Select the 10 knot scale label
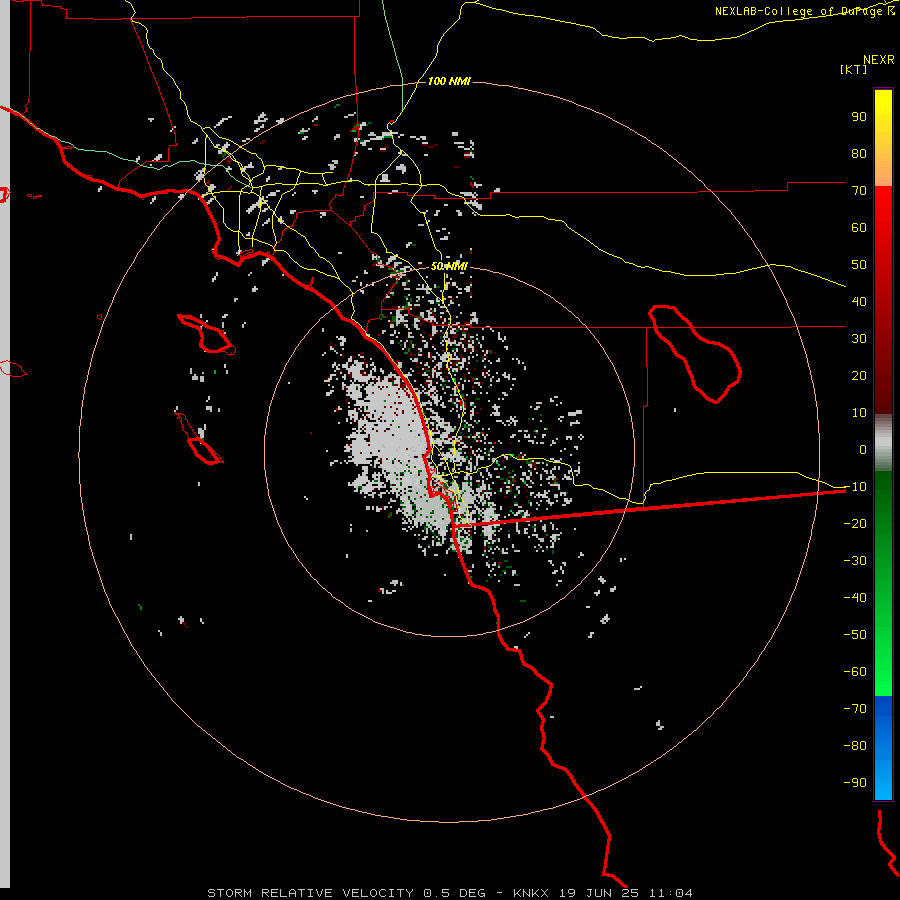Viewport: 900px width, 900px height. click(x=859, y=413)
